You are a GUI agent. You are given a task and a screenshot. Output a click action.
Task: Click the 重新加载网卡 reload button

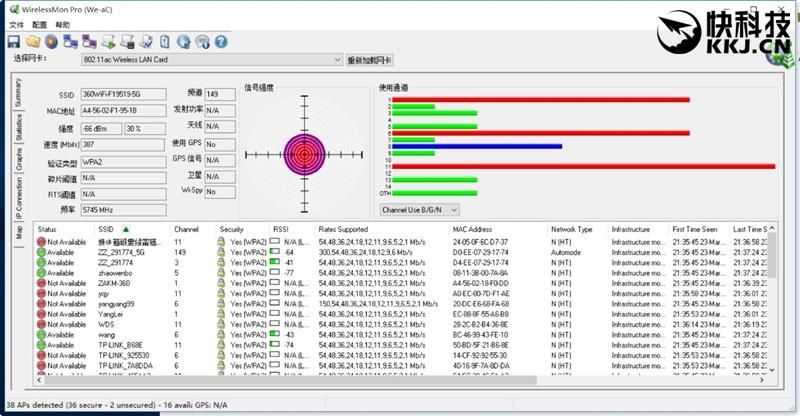pyautogui.click(x=369, y=60)
